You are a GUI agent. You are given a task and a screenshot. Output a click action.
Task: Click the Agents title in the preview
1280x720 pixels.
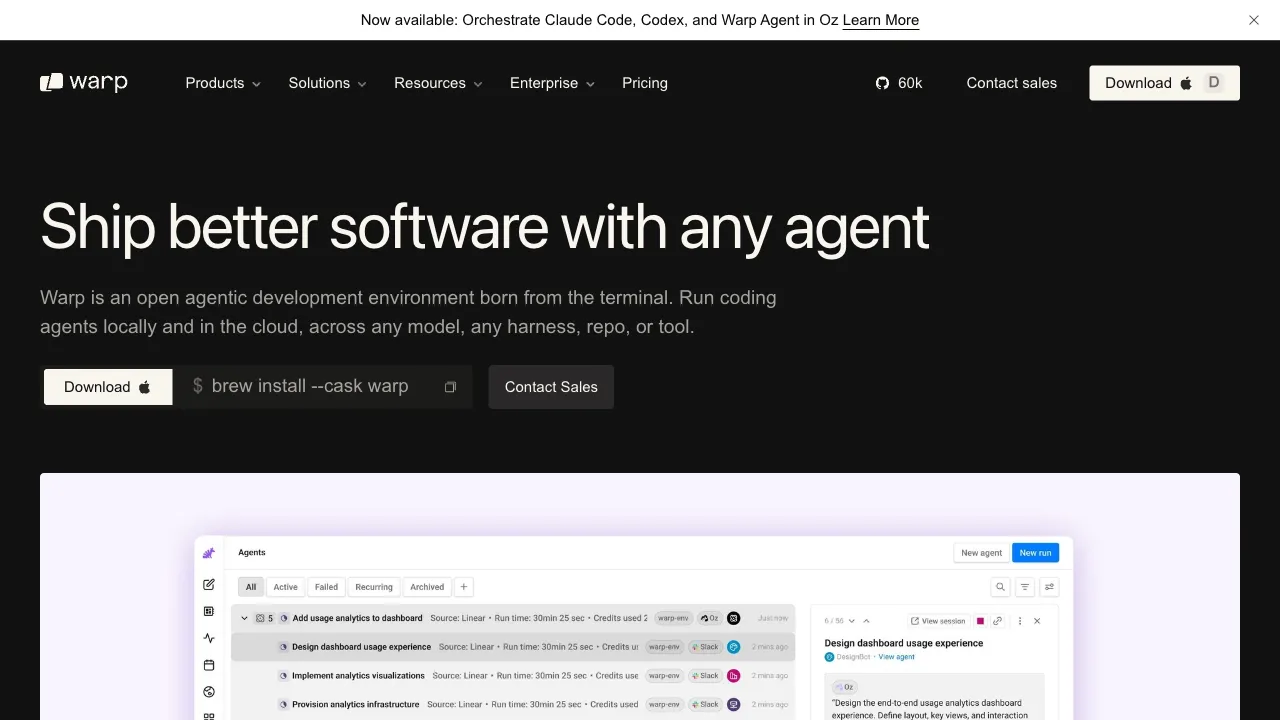tap(252, 552)
